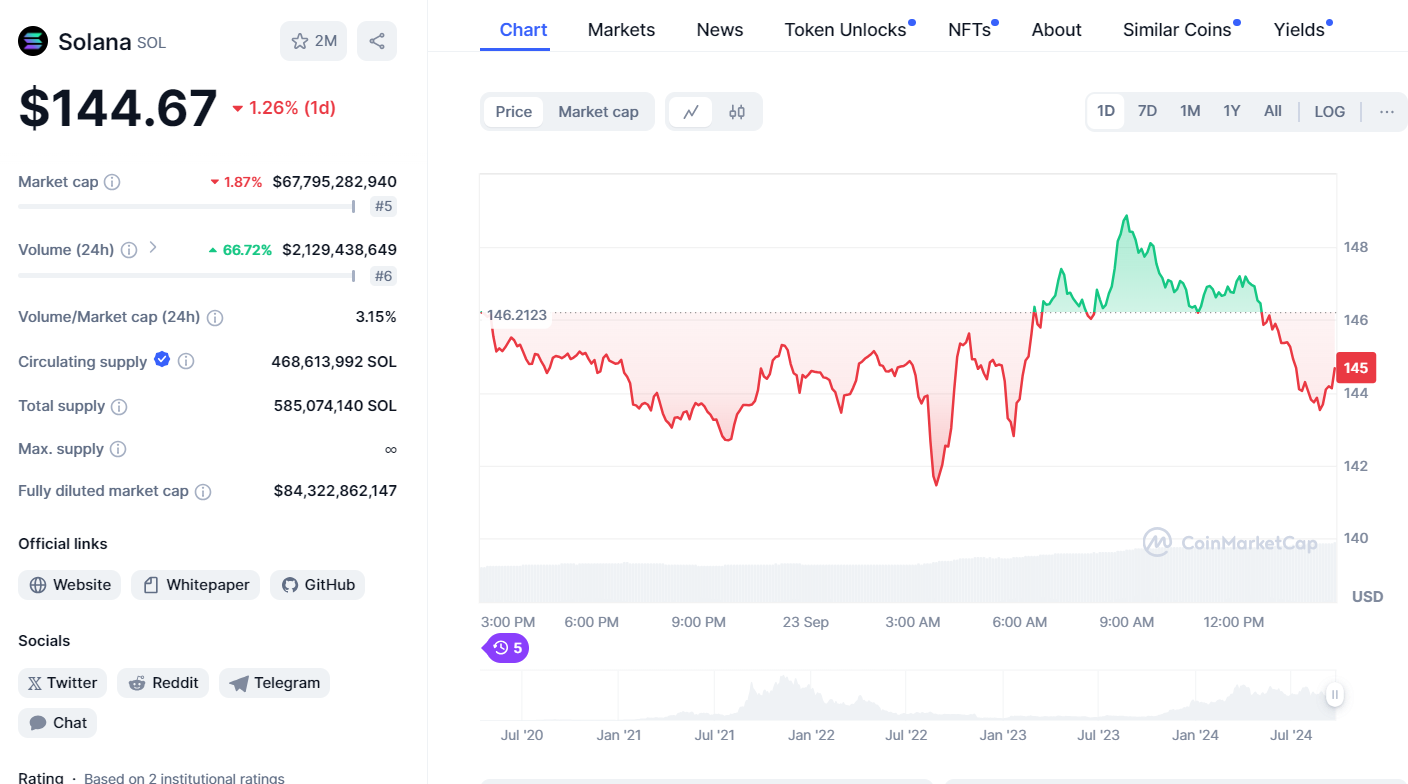The width and height of the screenshot is (1408, 784).
Task: Open the Token Unlocks tab
Action: click(x=846, y=30)
